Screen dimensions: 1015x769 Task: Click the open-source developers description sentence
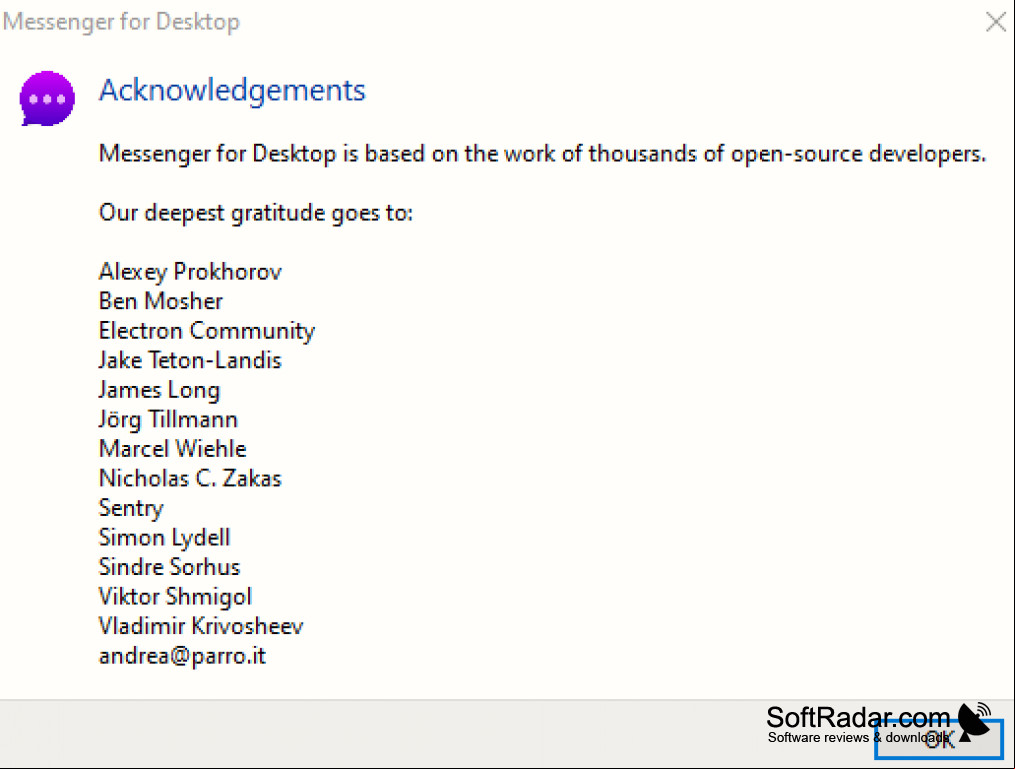[542, 154]
